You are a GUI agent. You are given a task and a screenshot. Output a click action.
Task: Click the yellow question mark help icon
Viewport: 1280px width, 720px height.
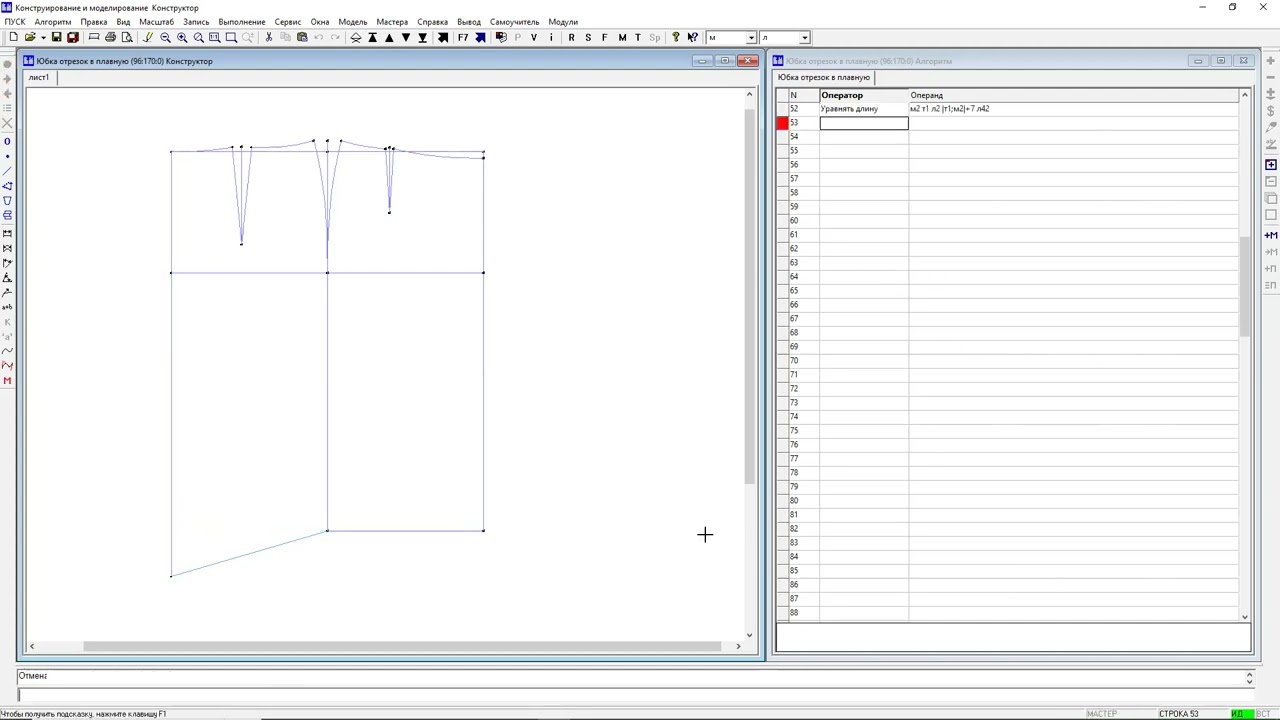pos(676,37)
